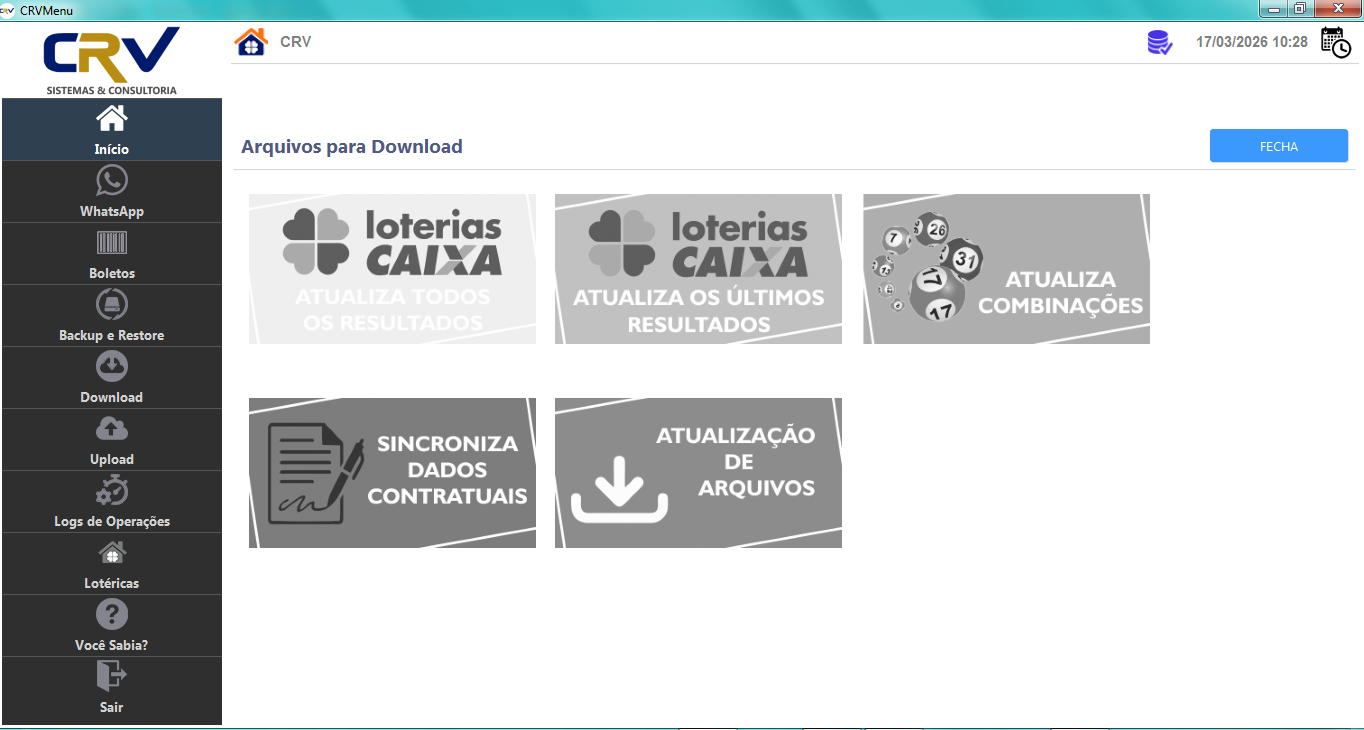The image size is (1364, 730).
Task: Open the Boletos barcode icon
Action: click(x=111, y=243)
